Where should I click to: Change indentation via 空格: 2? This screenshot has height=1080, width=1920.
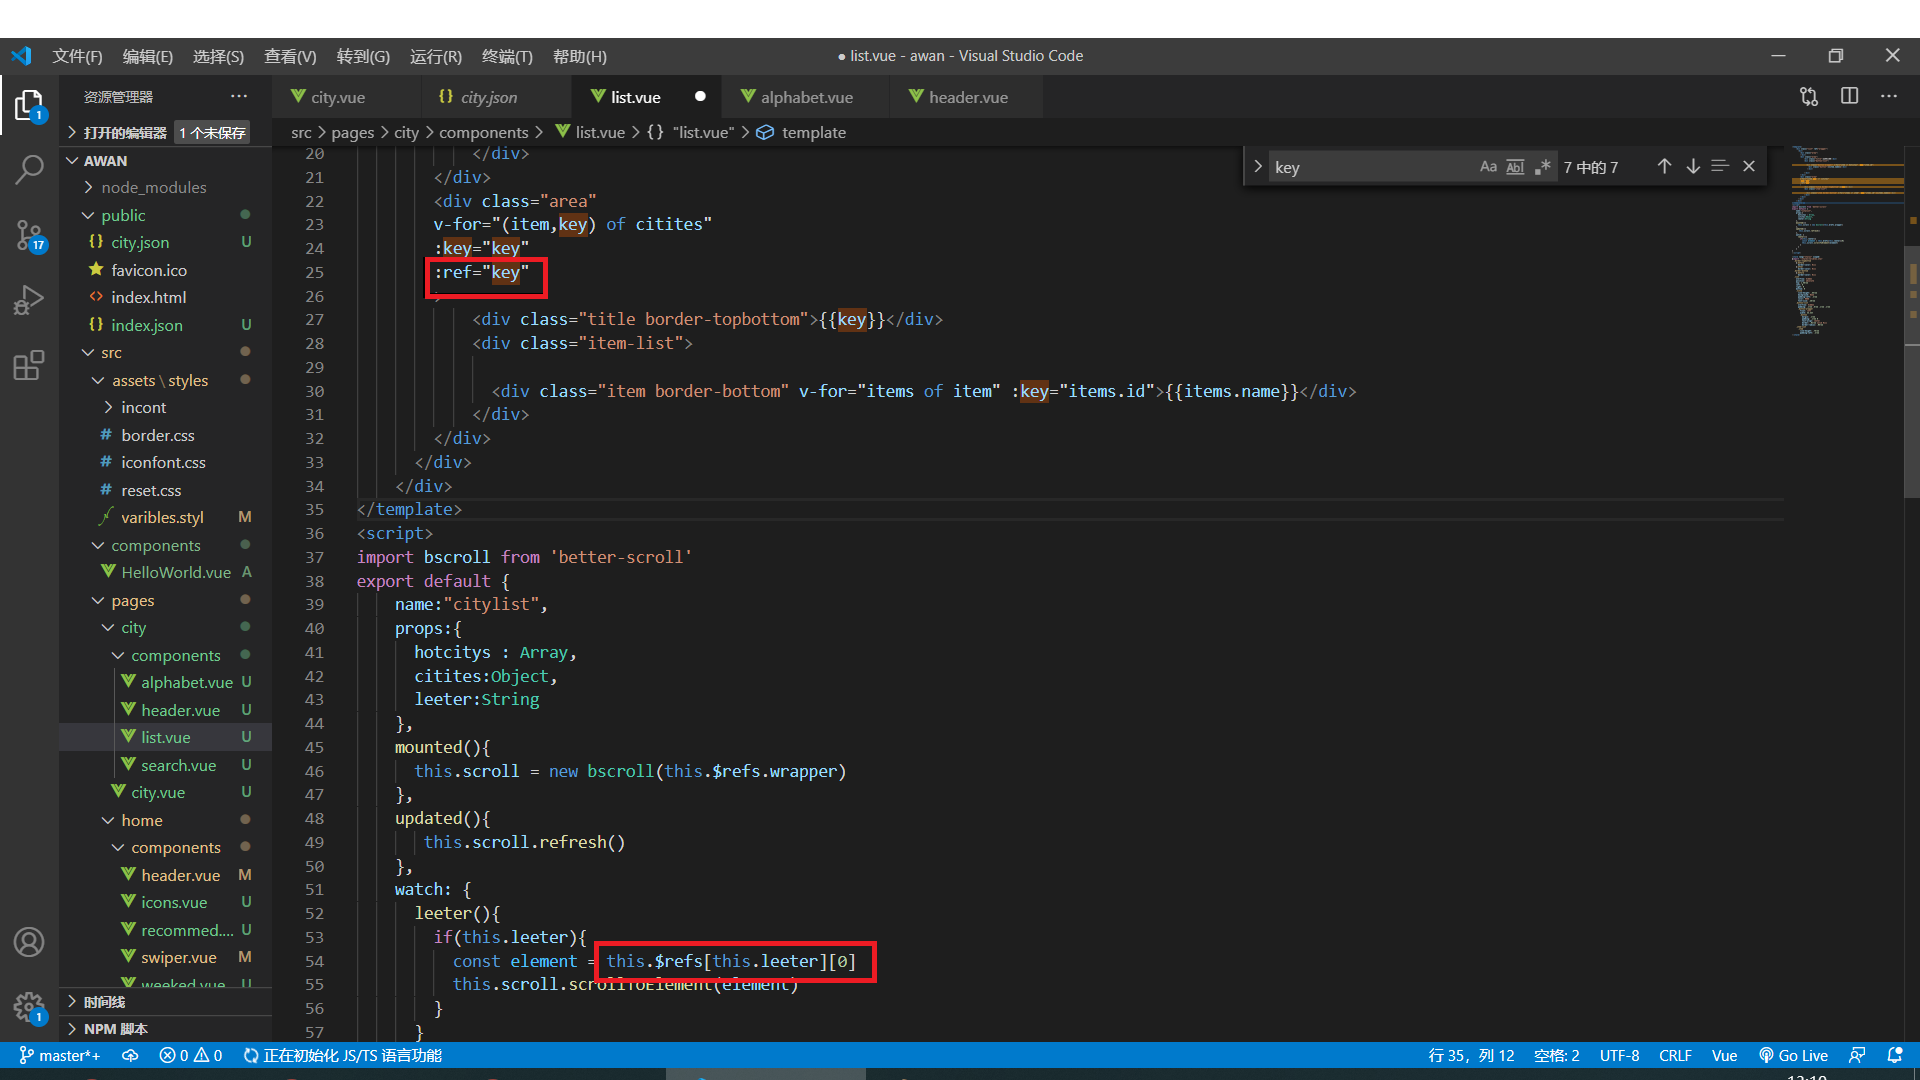click(x=1556, y=1055)
